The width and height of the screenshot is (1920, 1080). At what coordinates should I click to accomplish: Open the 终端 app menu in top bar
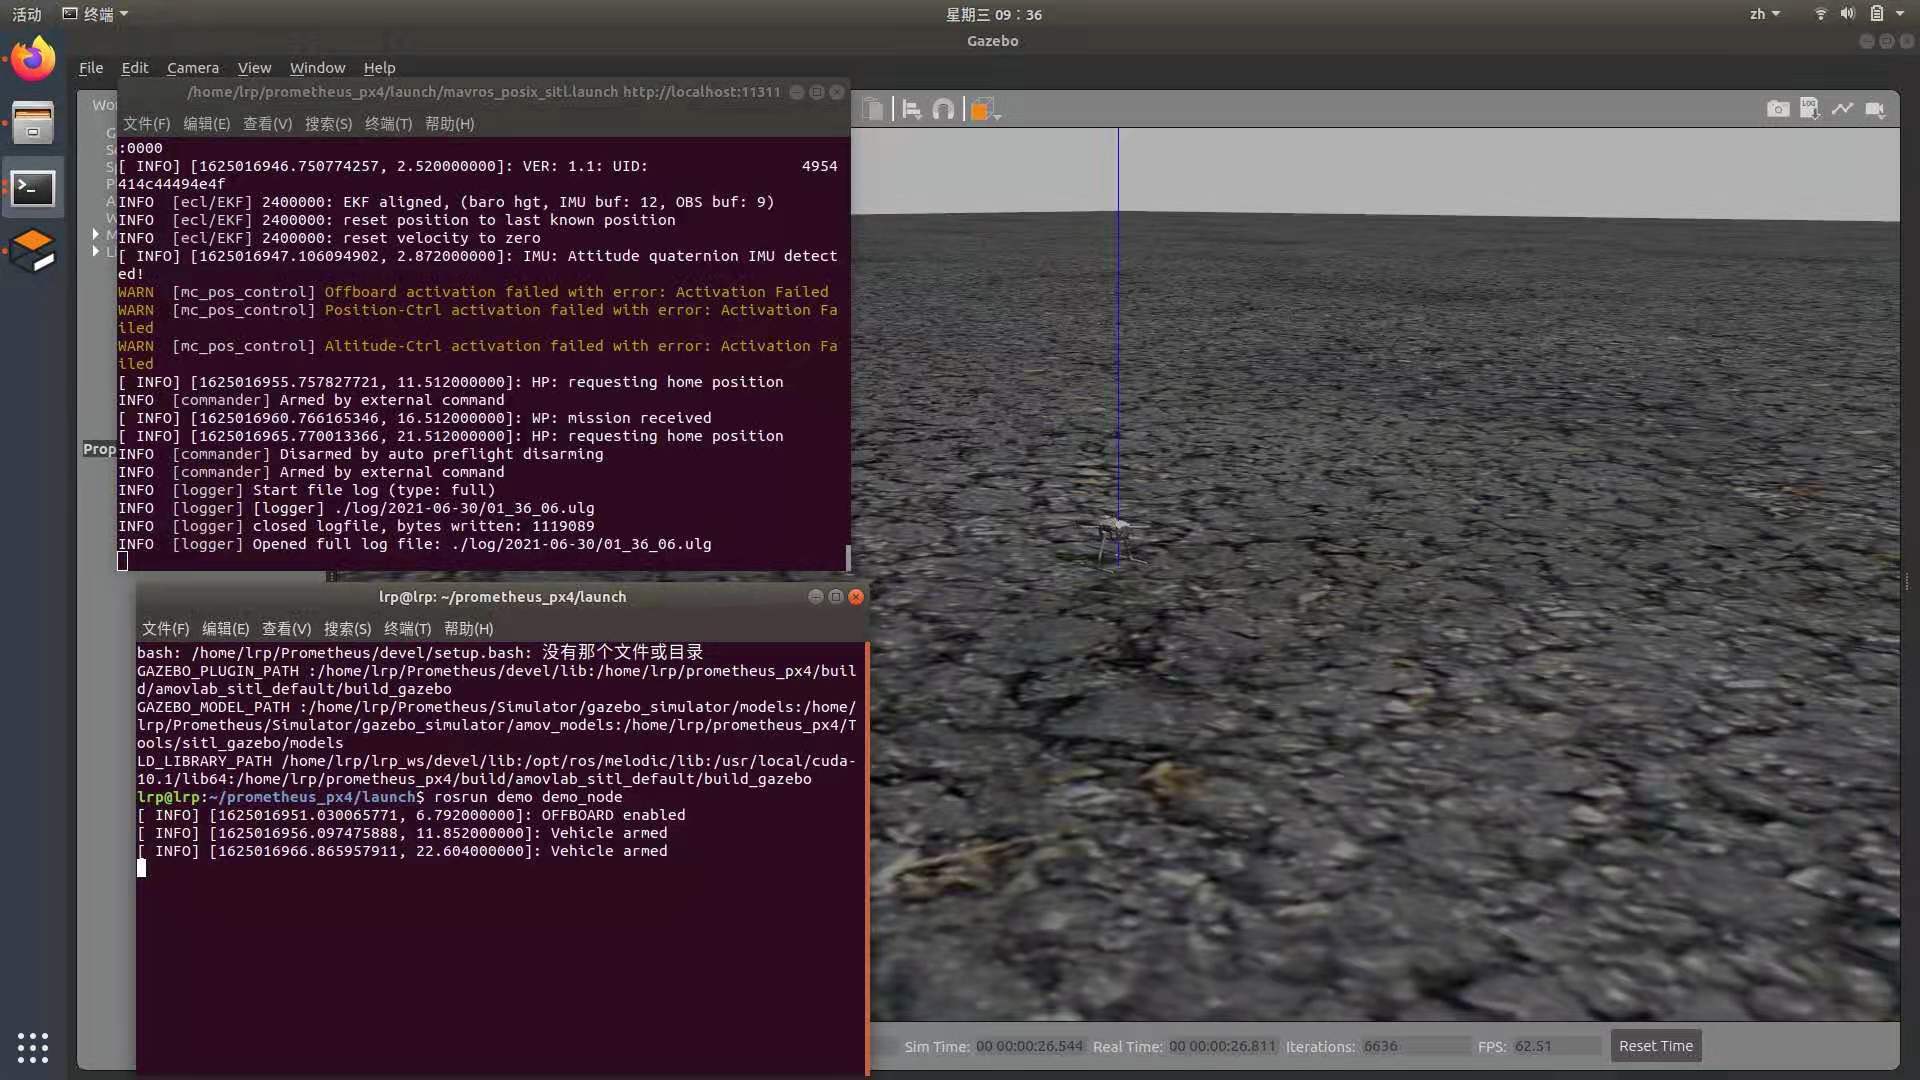coord(96,14)
